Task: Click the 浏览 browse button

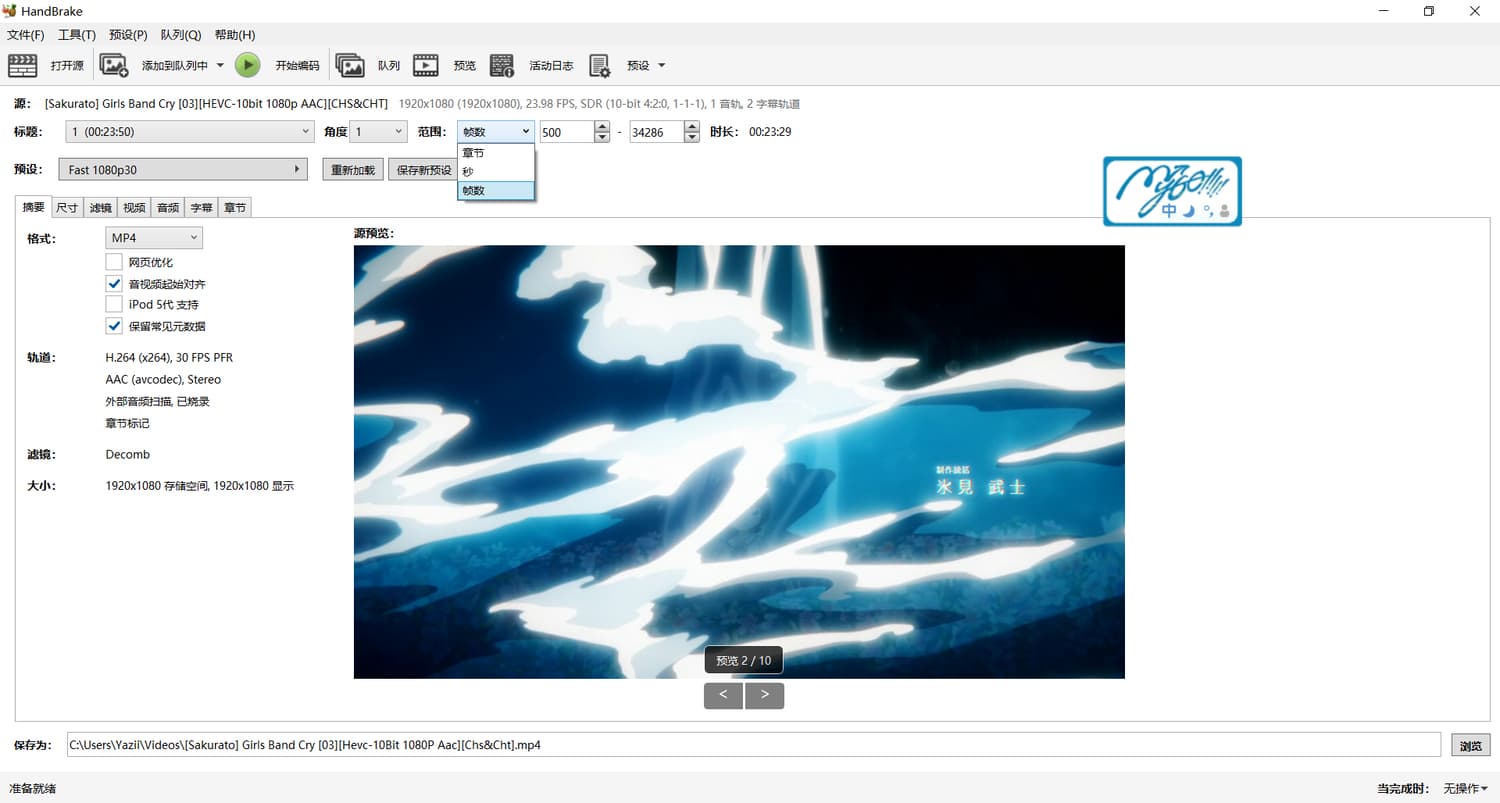Action: coord(1470,745)
